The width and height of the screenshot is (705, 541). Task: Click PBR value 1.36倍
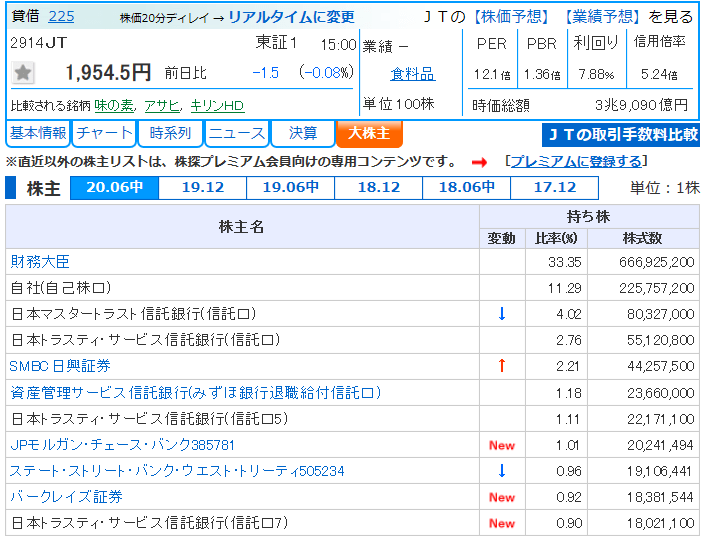point(542,74)
